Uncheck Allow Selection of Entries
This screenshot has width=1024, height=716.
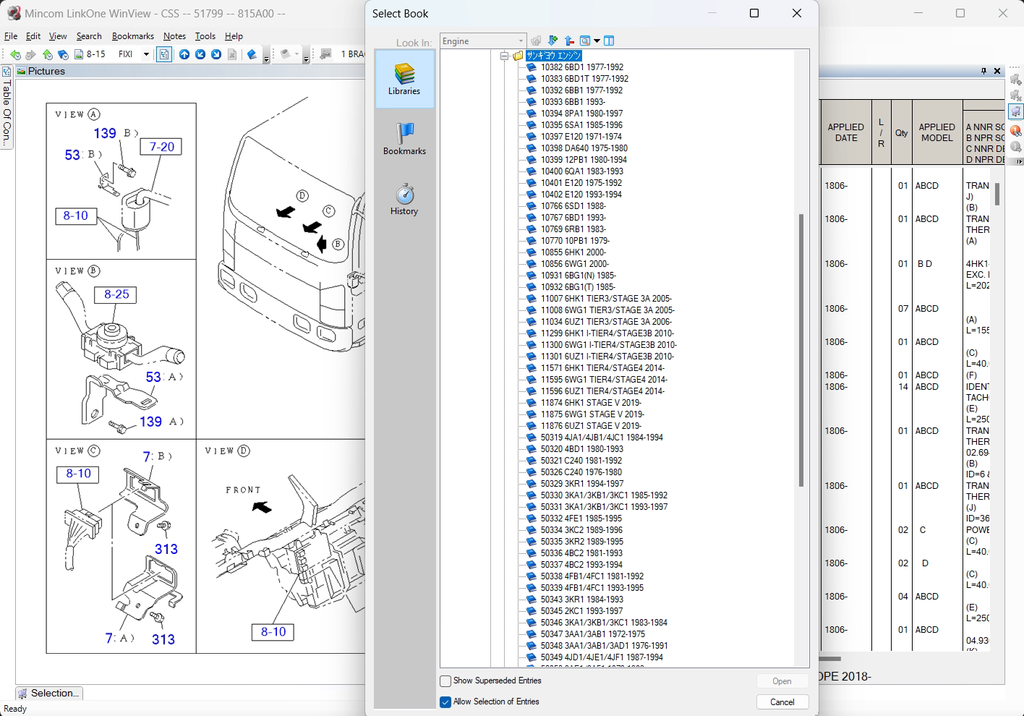click(x=446, y=702)
